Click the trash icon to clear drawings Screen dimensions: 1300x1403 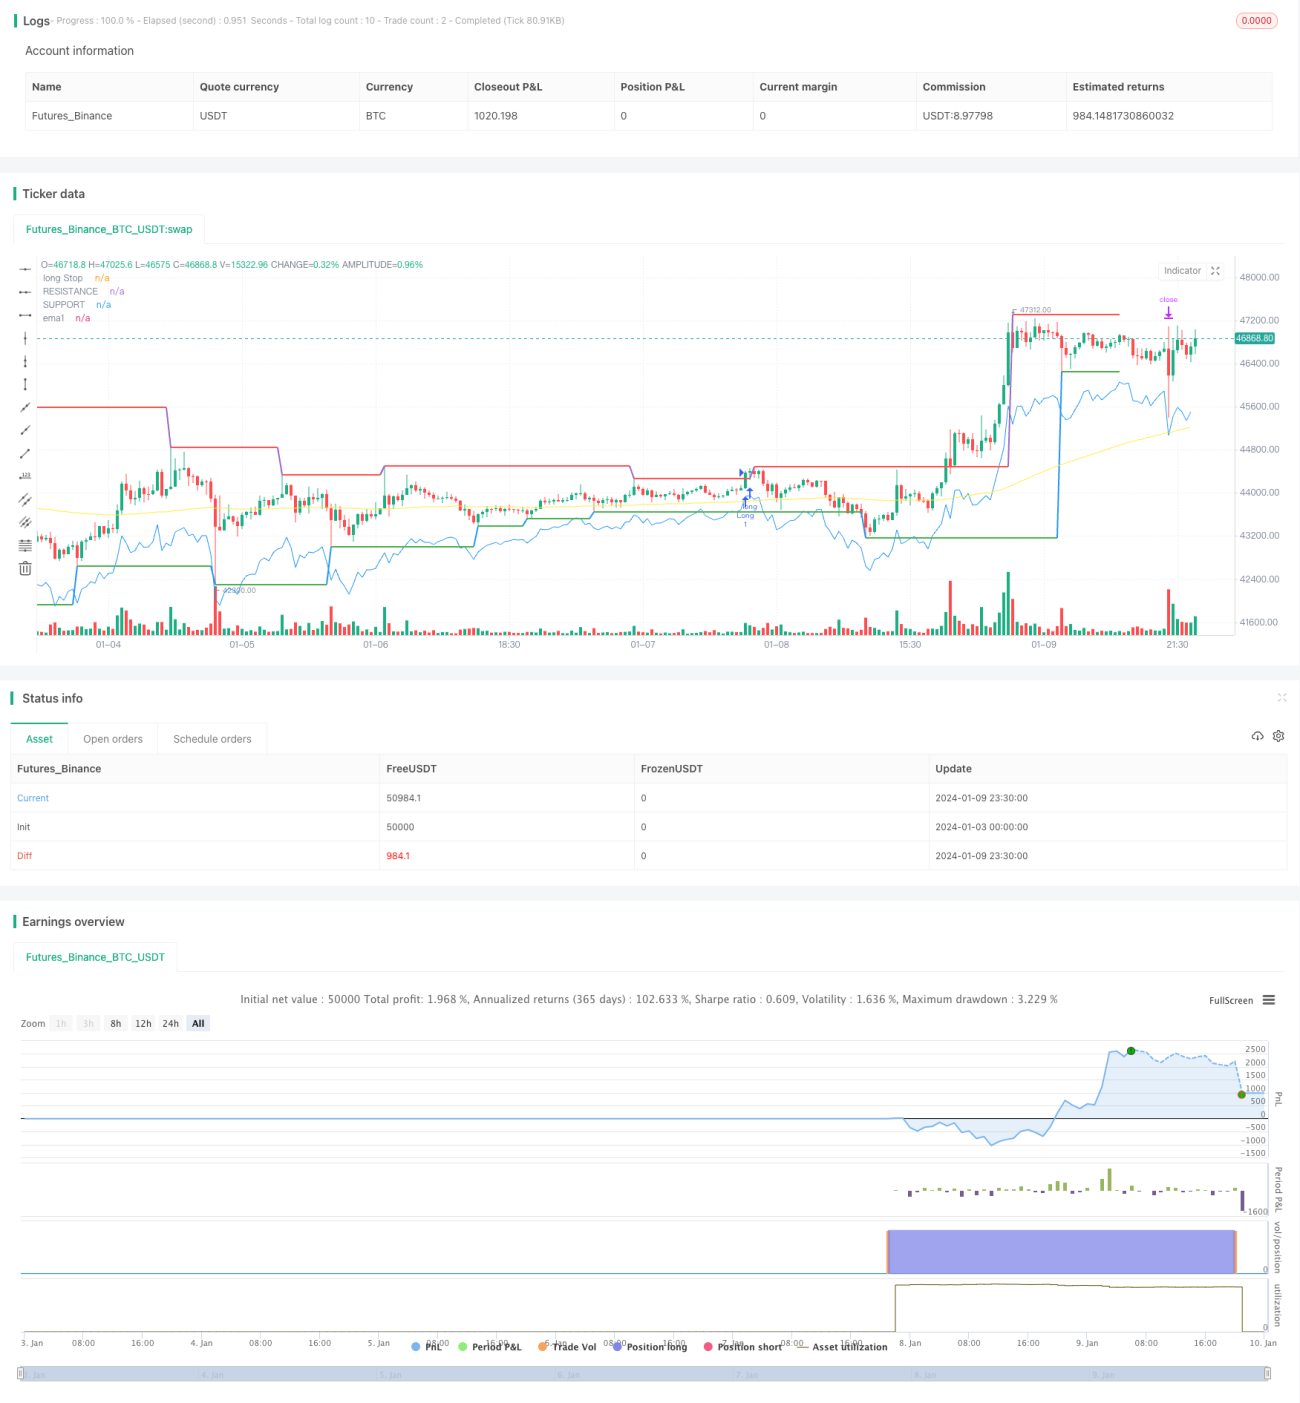click(25, 568)
